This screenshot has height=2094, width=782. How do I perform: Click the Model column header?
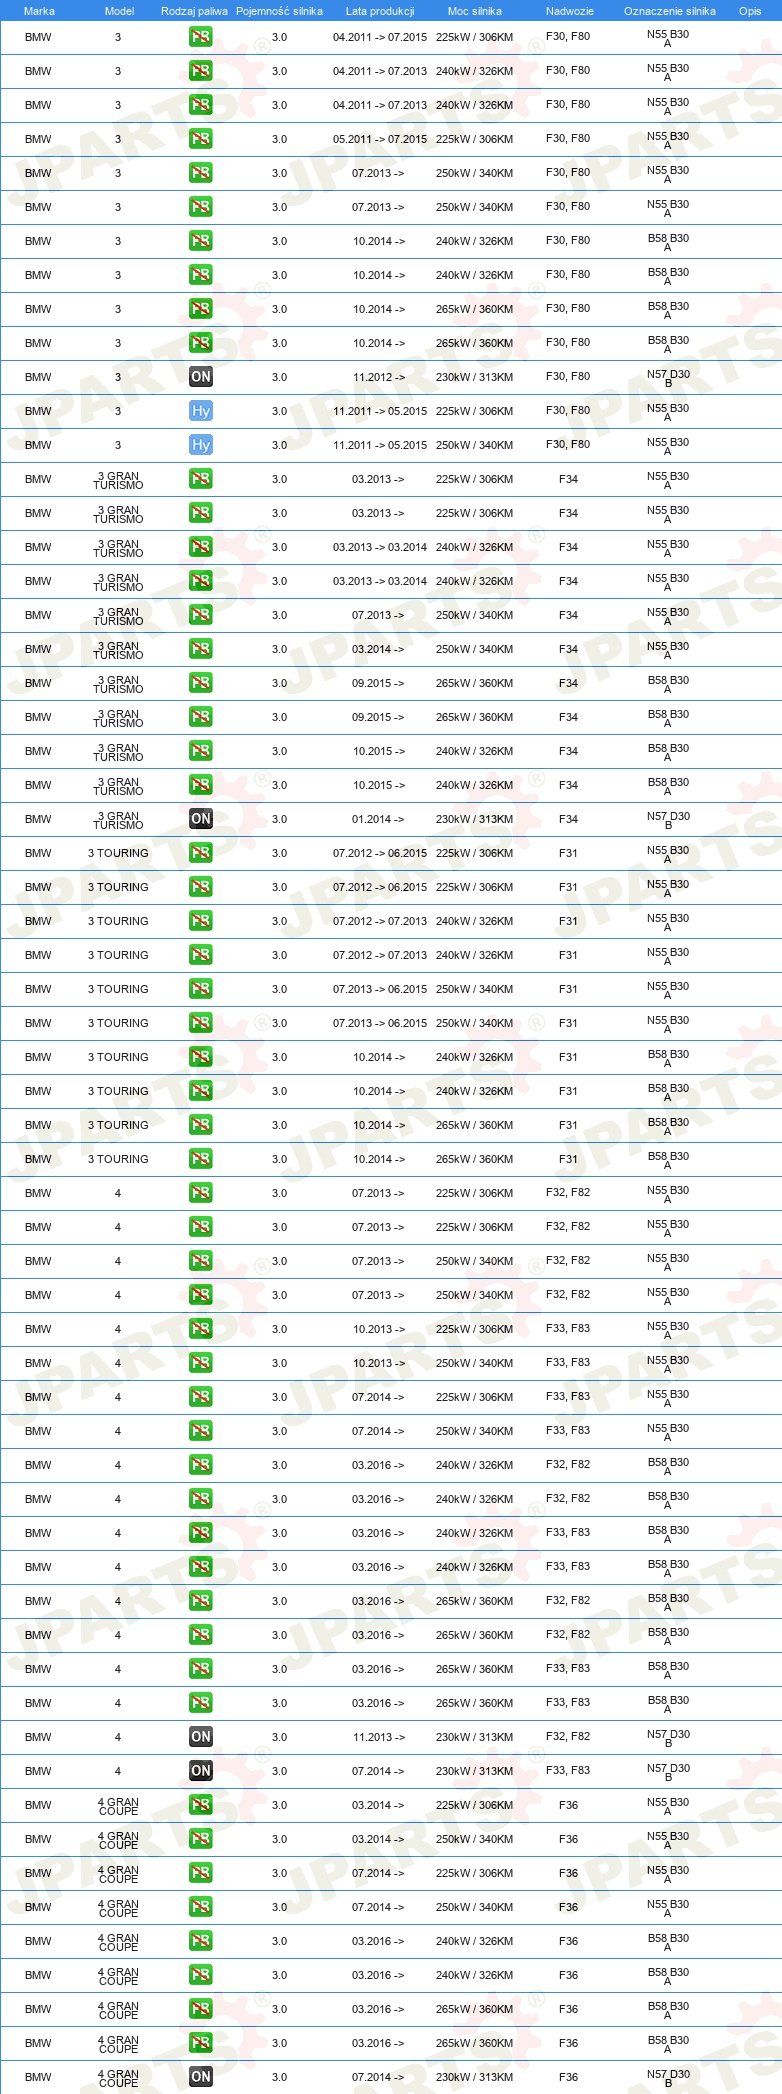tap(119, 11)
